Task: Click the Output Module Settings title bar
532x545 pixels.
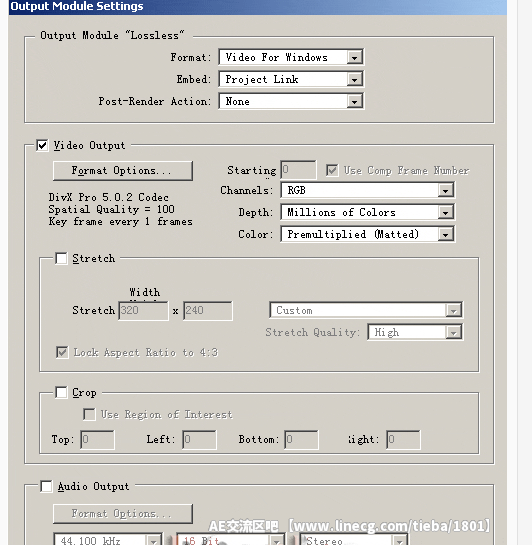Action: point(257,7)
